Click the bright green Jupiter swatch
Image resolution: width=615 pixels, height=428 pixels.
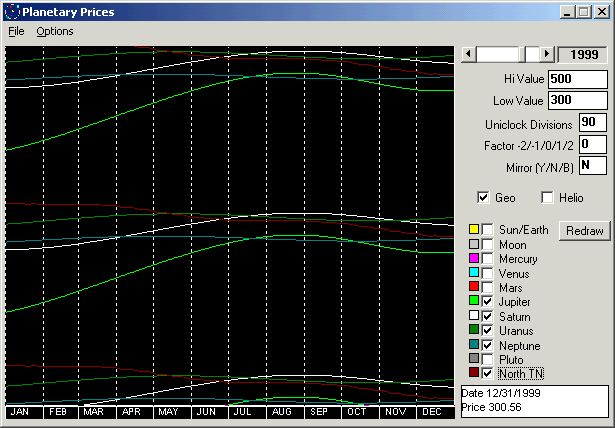[x=474, y=301]
